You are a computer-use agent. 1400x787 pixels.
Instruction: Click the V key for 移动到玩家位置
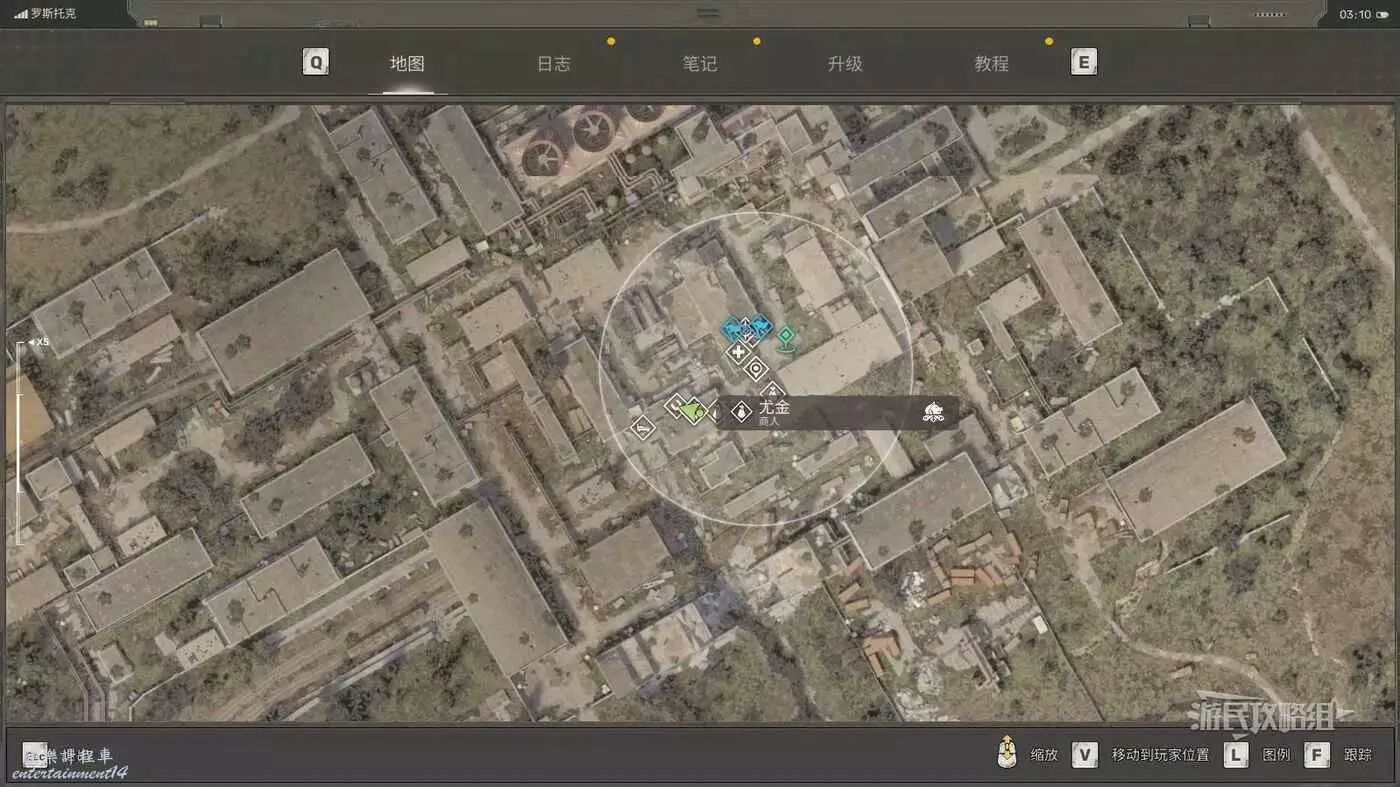coord(1085,755)
